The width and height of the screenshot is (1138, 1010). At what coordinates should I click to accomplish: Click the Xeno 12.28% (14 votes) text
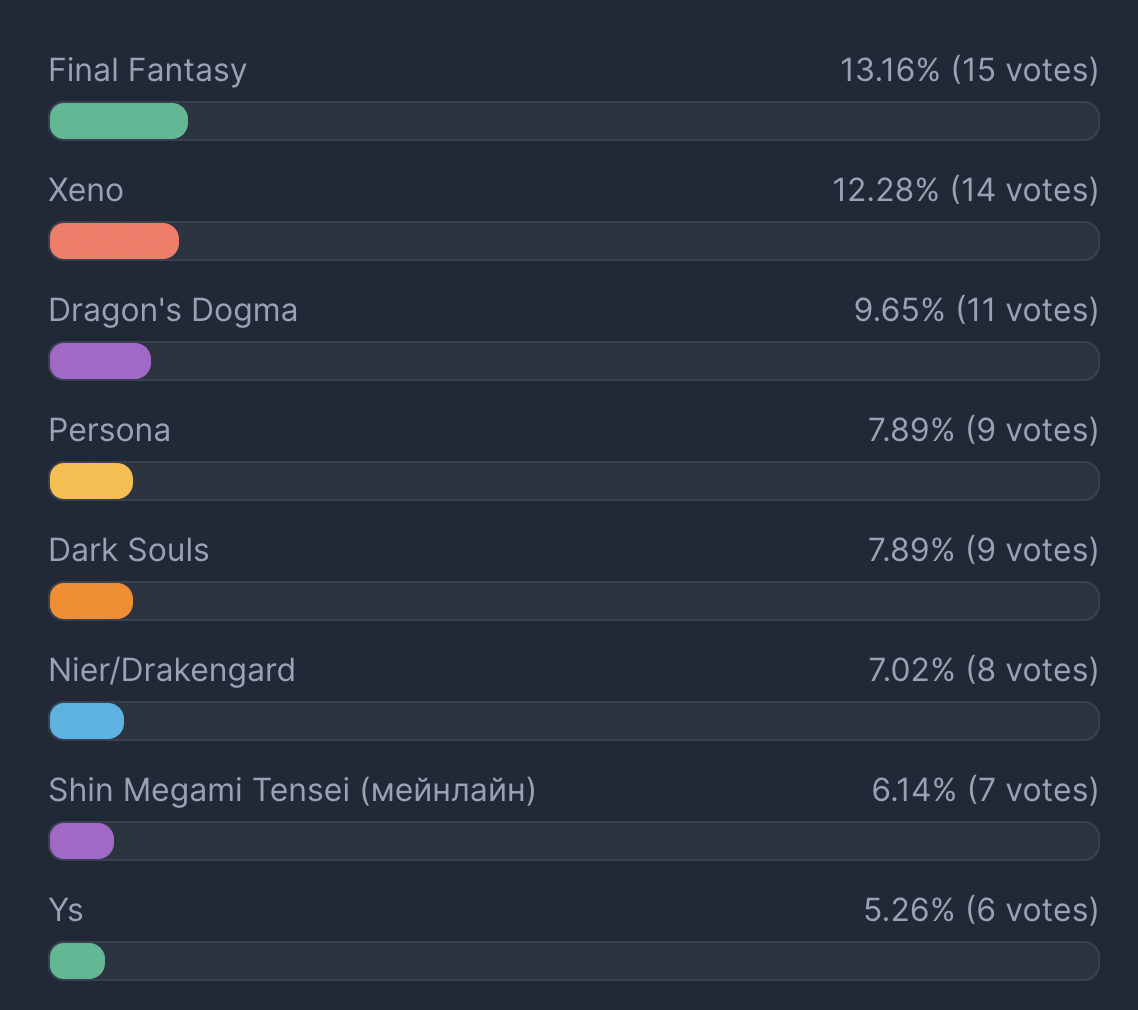point(965,190)
